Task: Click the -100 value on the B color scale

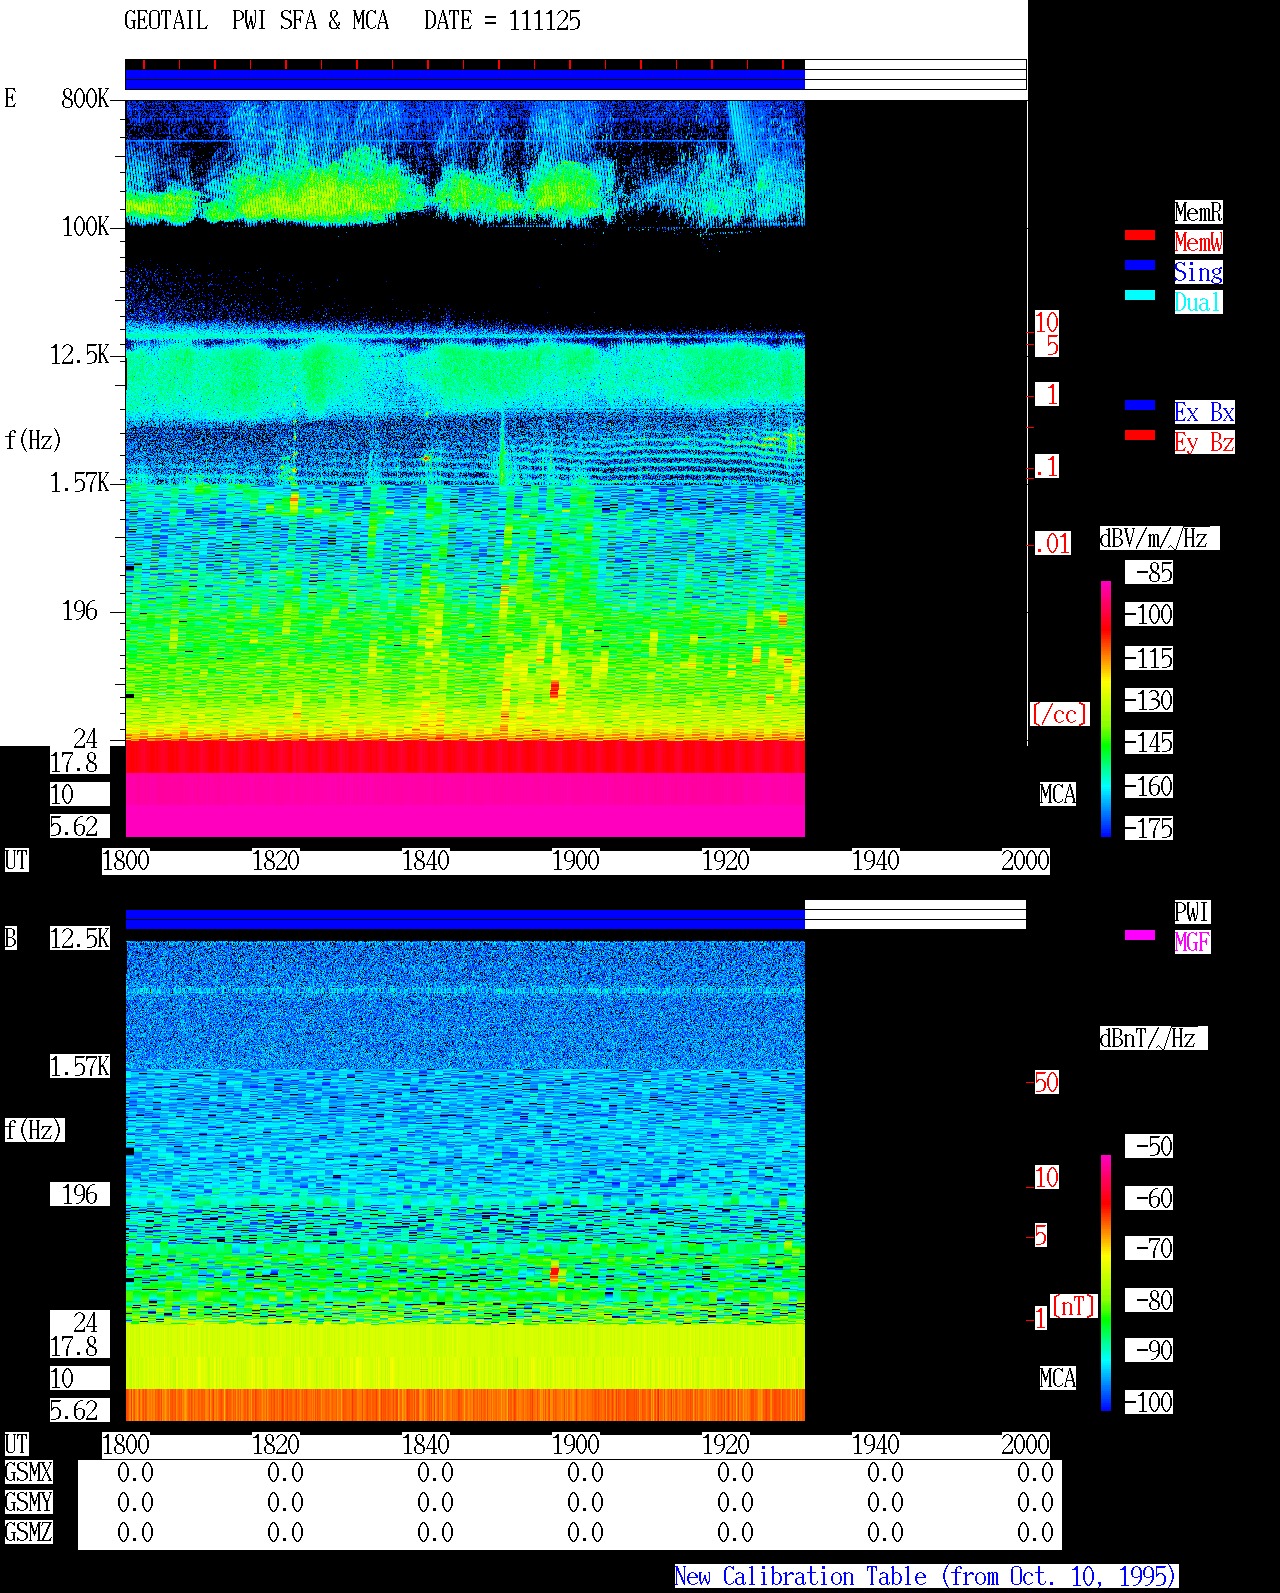Action: [1149, 1403]
